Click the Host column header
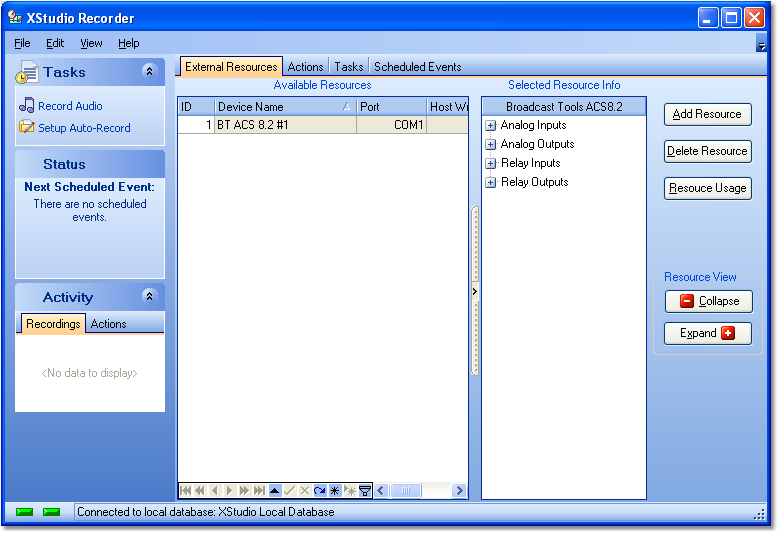This screenshot has width=778, height=533. (x=448, y=107)
